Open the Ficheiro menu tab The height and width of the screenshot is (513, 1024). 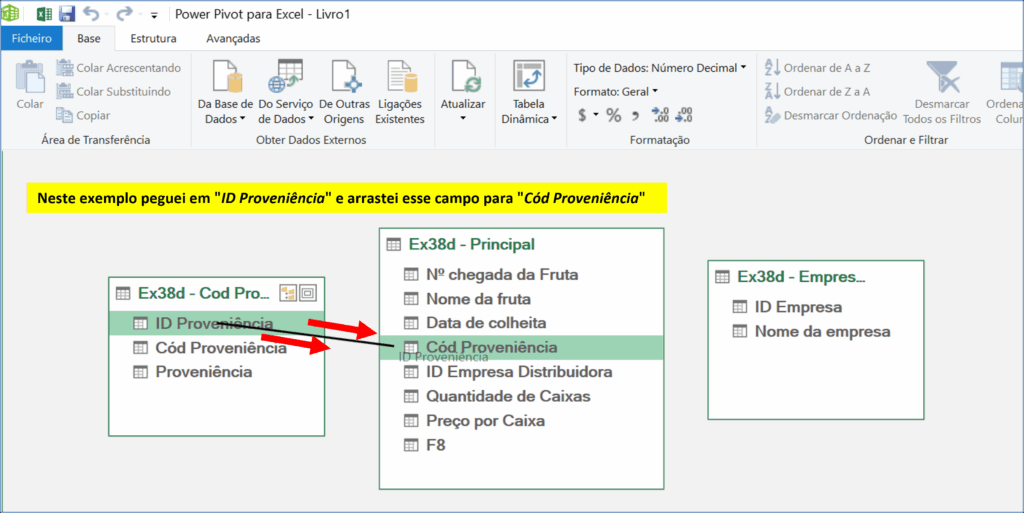pos(31,39)
